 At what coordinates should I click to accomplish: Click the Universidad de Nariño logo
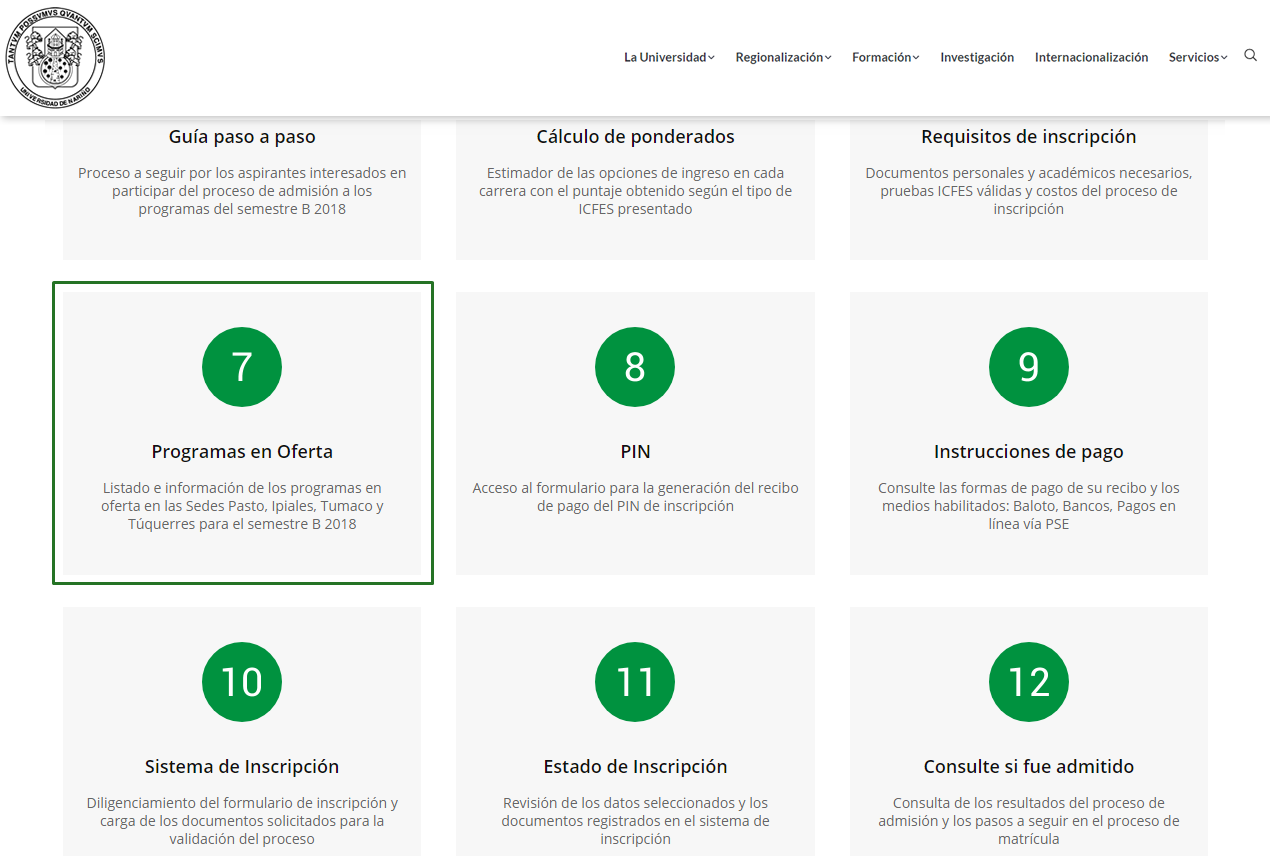click(56, 57)
